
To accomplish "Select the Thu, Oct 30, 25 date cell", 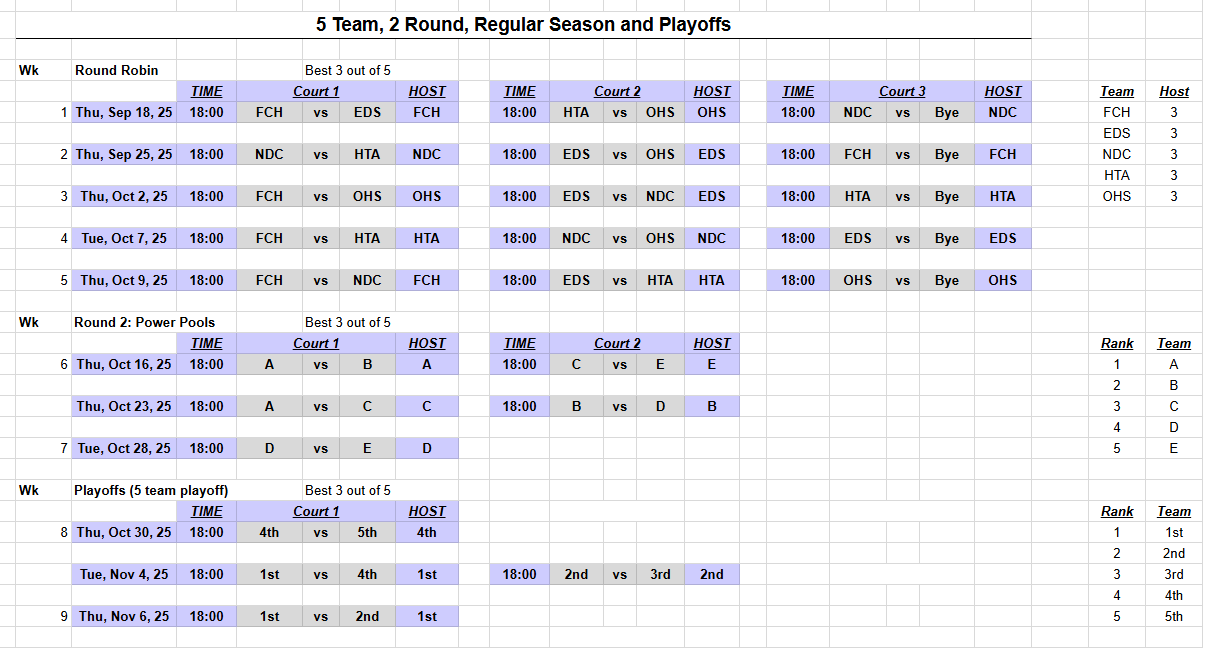I will (x=124, y=532).
